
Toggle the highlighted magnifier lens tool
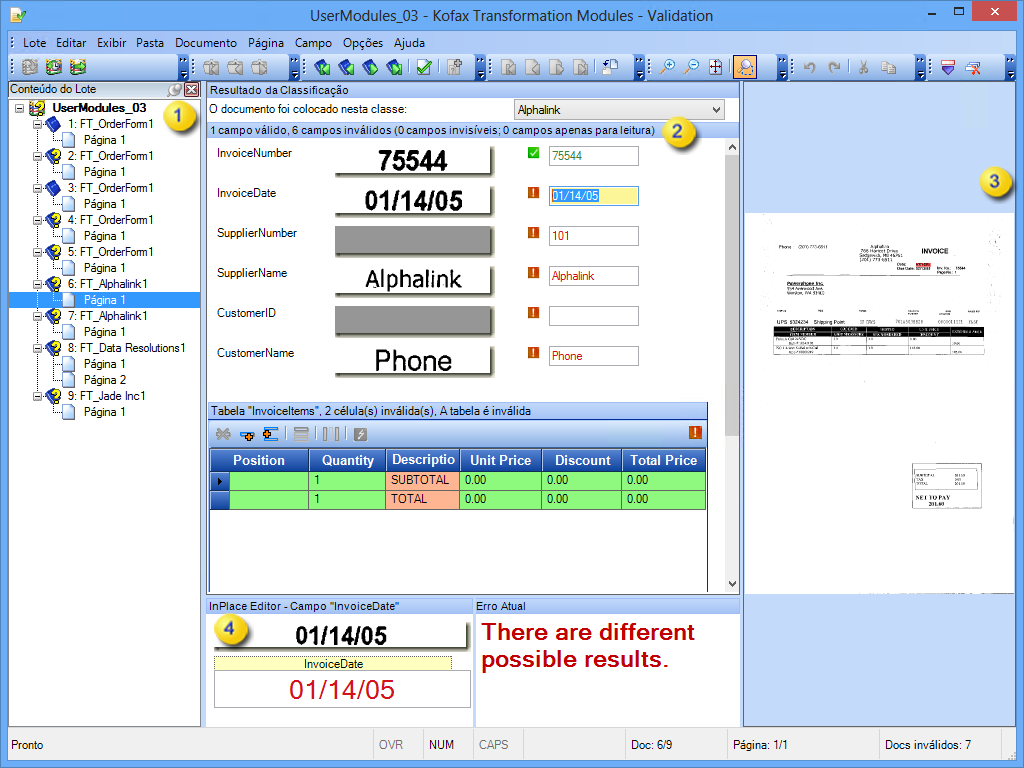click(x=744, y=67)
